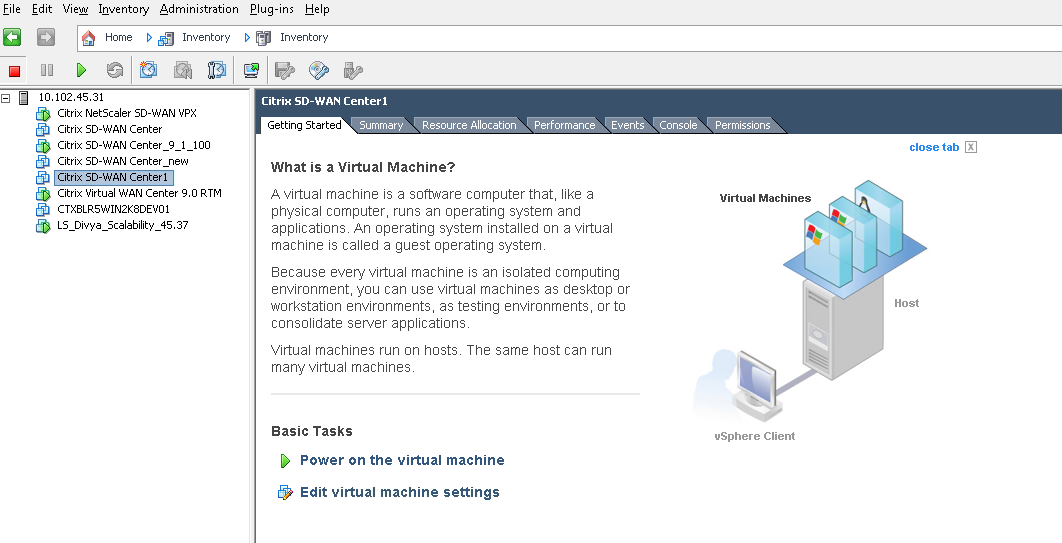This screenshot has height=543, width=1062.
Task: Click Home in the navigation breadcrumb
Action: coord(119,37)
